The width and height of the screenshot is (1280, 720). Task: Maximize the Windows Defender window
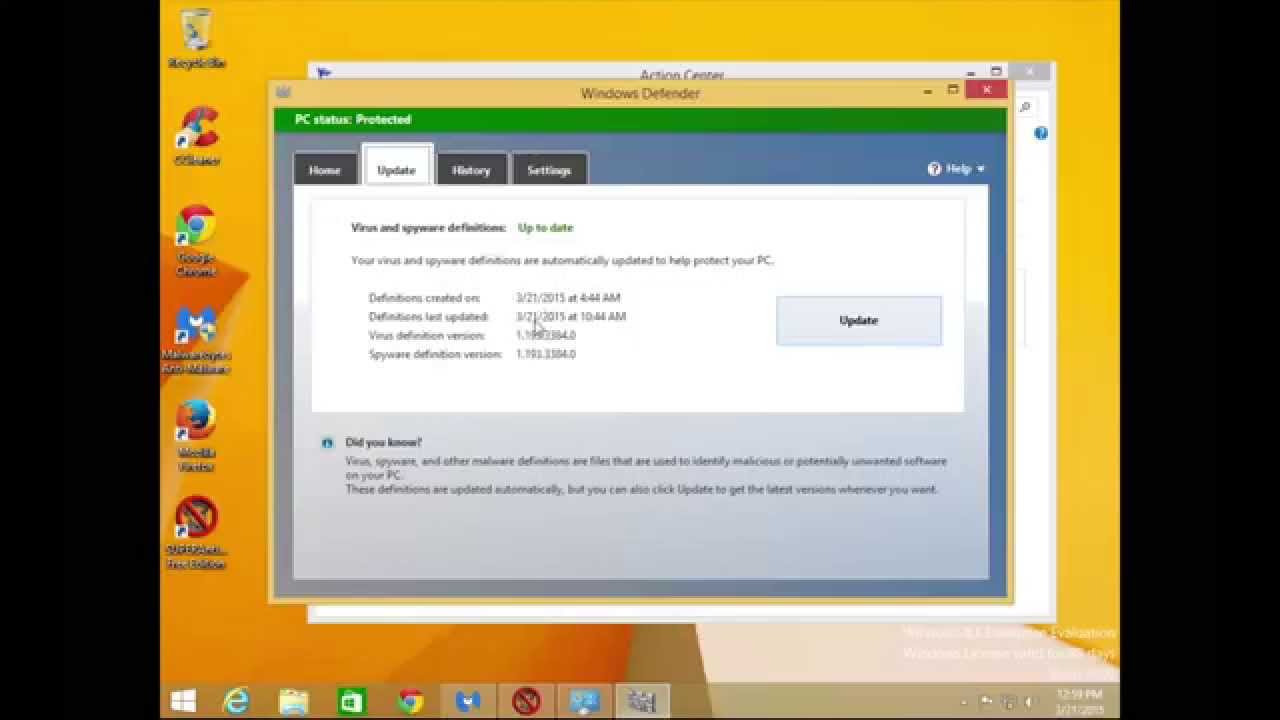(x=953, y=91)
